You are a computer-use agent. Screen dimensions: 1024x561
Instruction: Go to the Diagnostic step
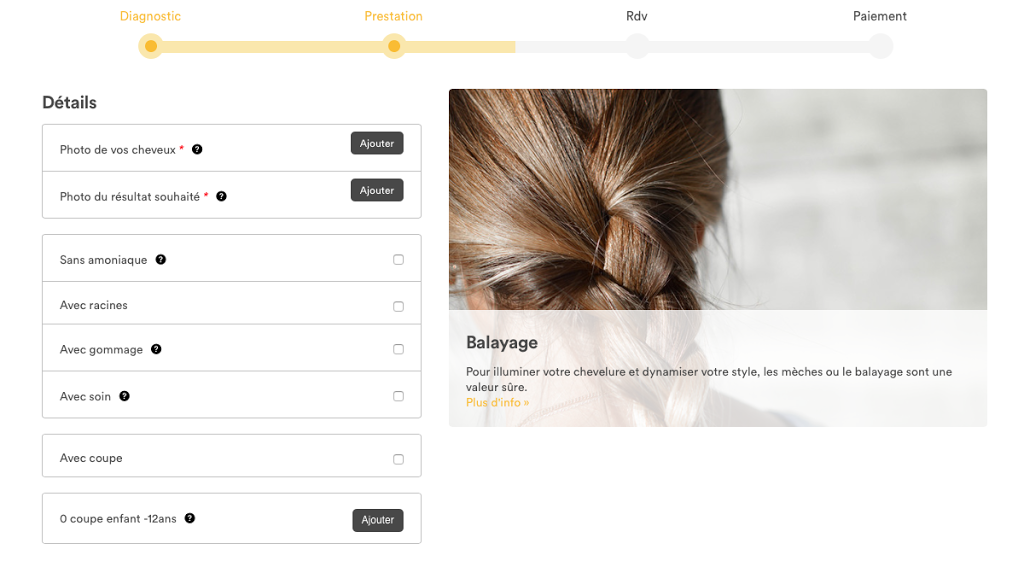coord(150,17)
